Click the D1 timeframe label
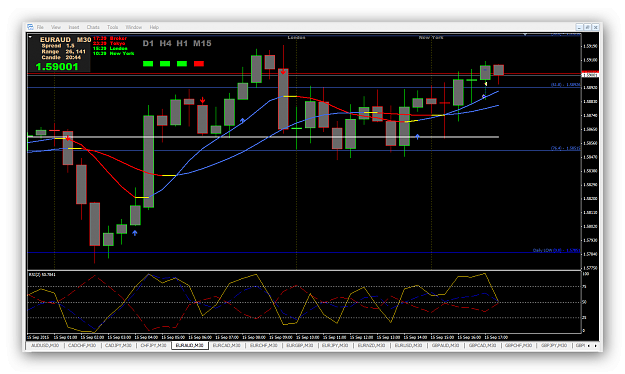625x374 pixels. pyautogui.click(x=148, y=43)
